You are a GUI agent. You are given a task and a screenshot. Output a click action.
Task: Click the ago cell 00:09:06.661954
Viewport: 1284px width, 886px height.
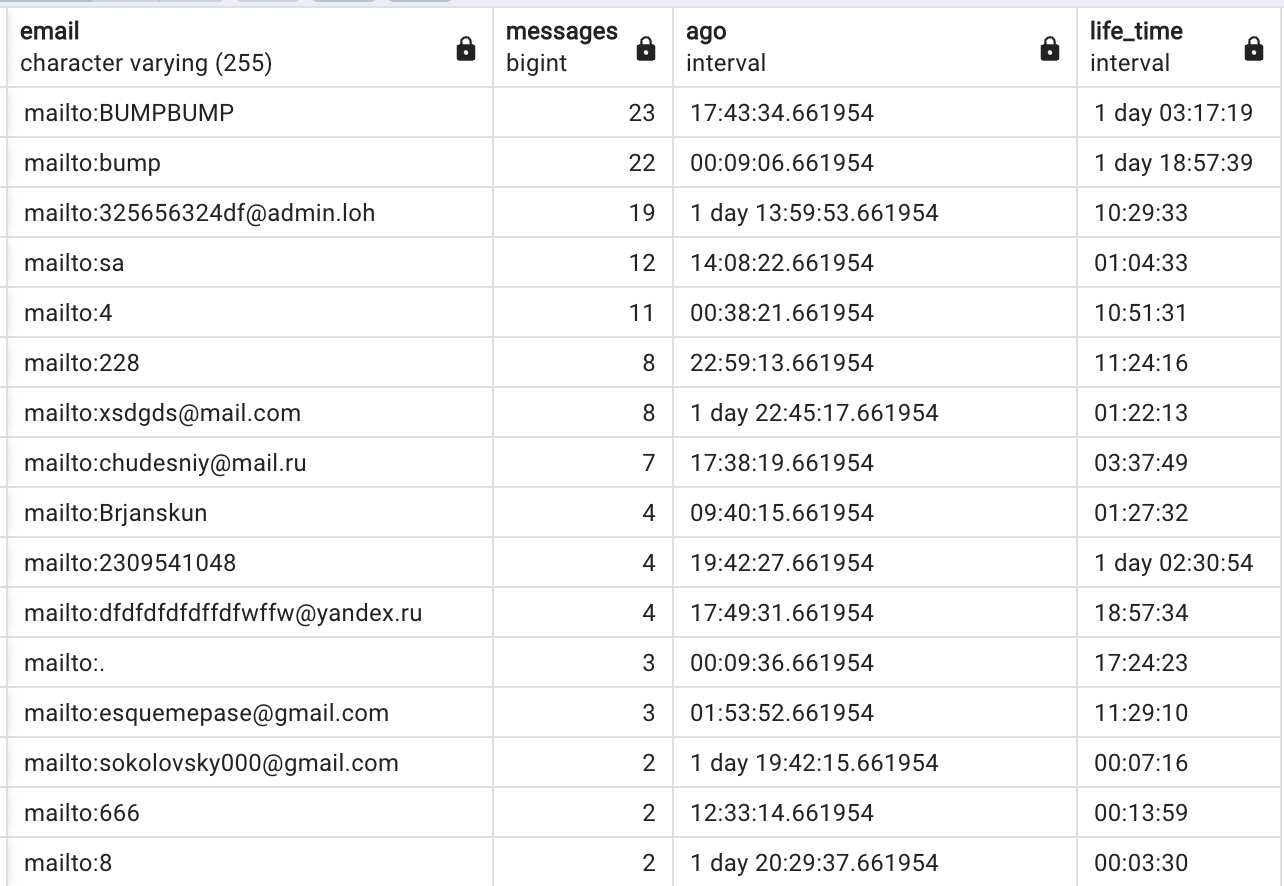click(x=782, y=163)
